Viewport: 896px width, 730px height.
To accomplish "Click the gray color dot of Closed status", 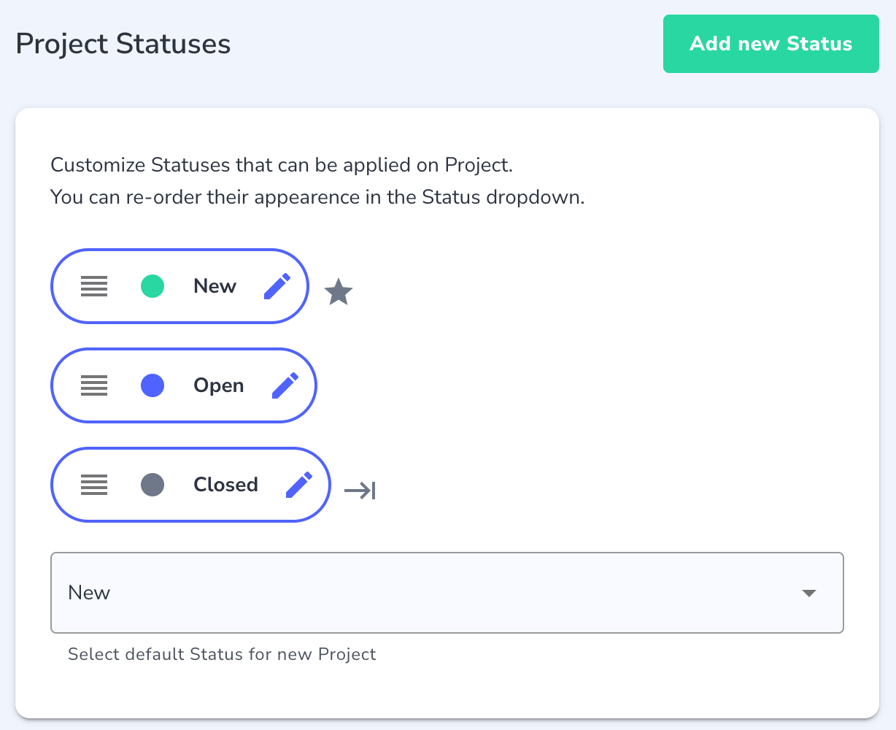I will pyautogui.click(x=151, y=484).
